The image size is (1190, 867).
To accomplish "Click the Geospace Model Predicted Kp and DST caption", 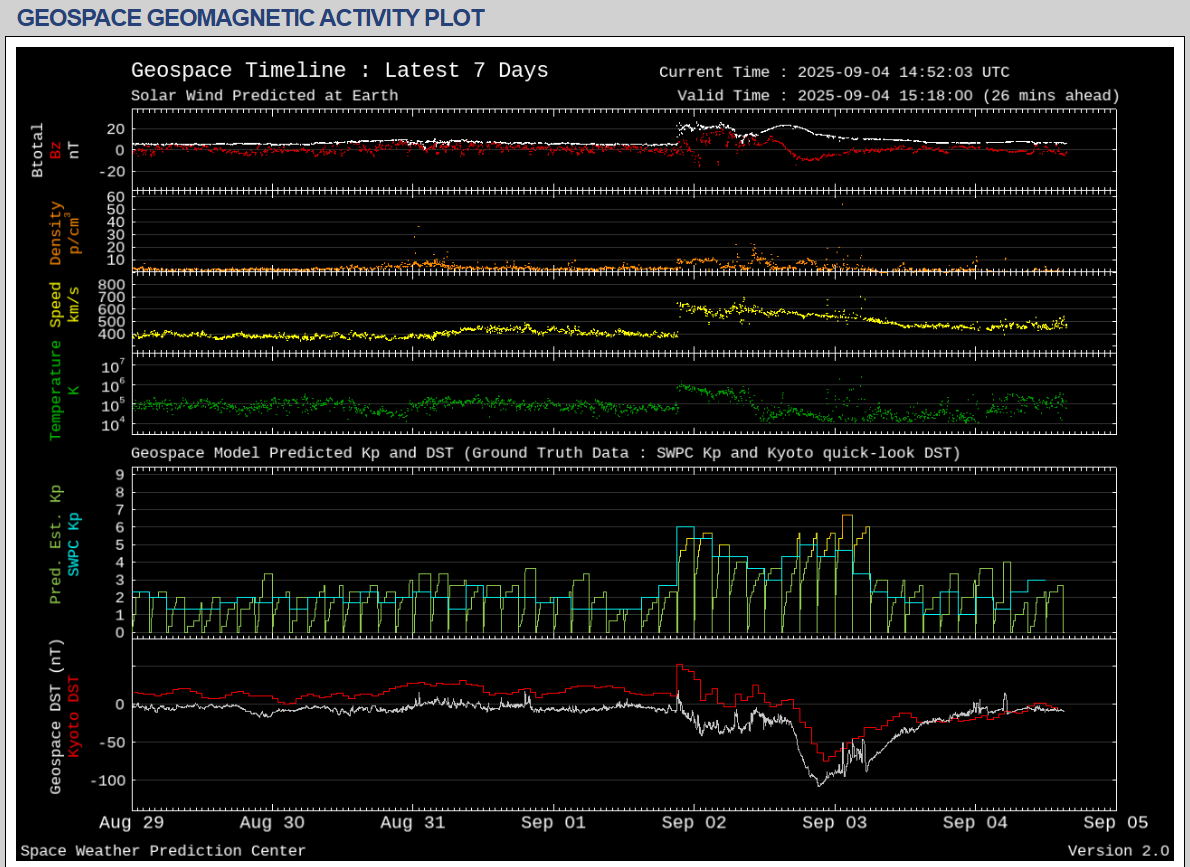I will coord(545,453).
